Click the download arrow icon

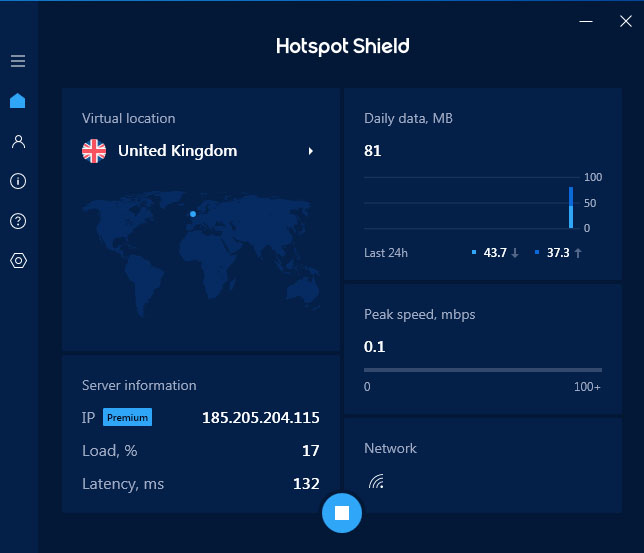click(x=515, y=253)
